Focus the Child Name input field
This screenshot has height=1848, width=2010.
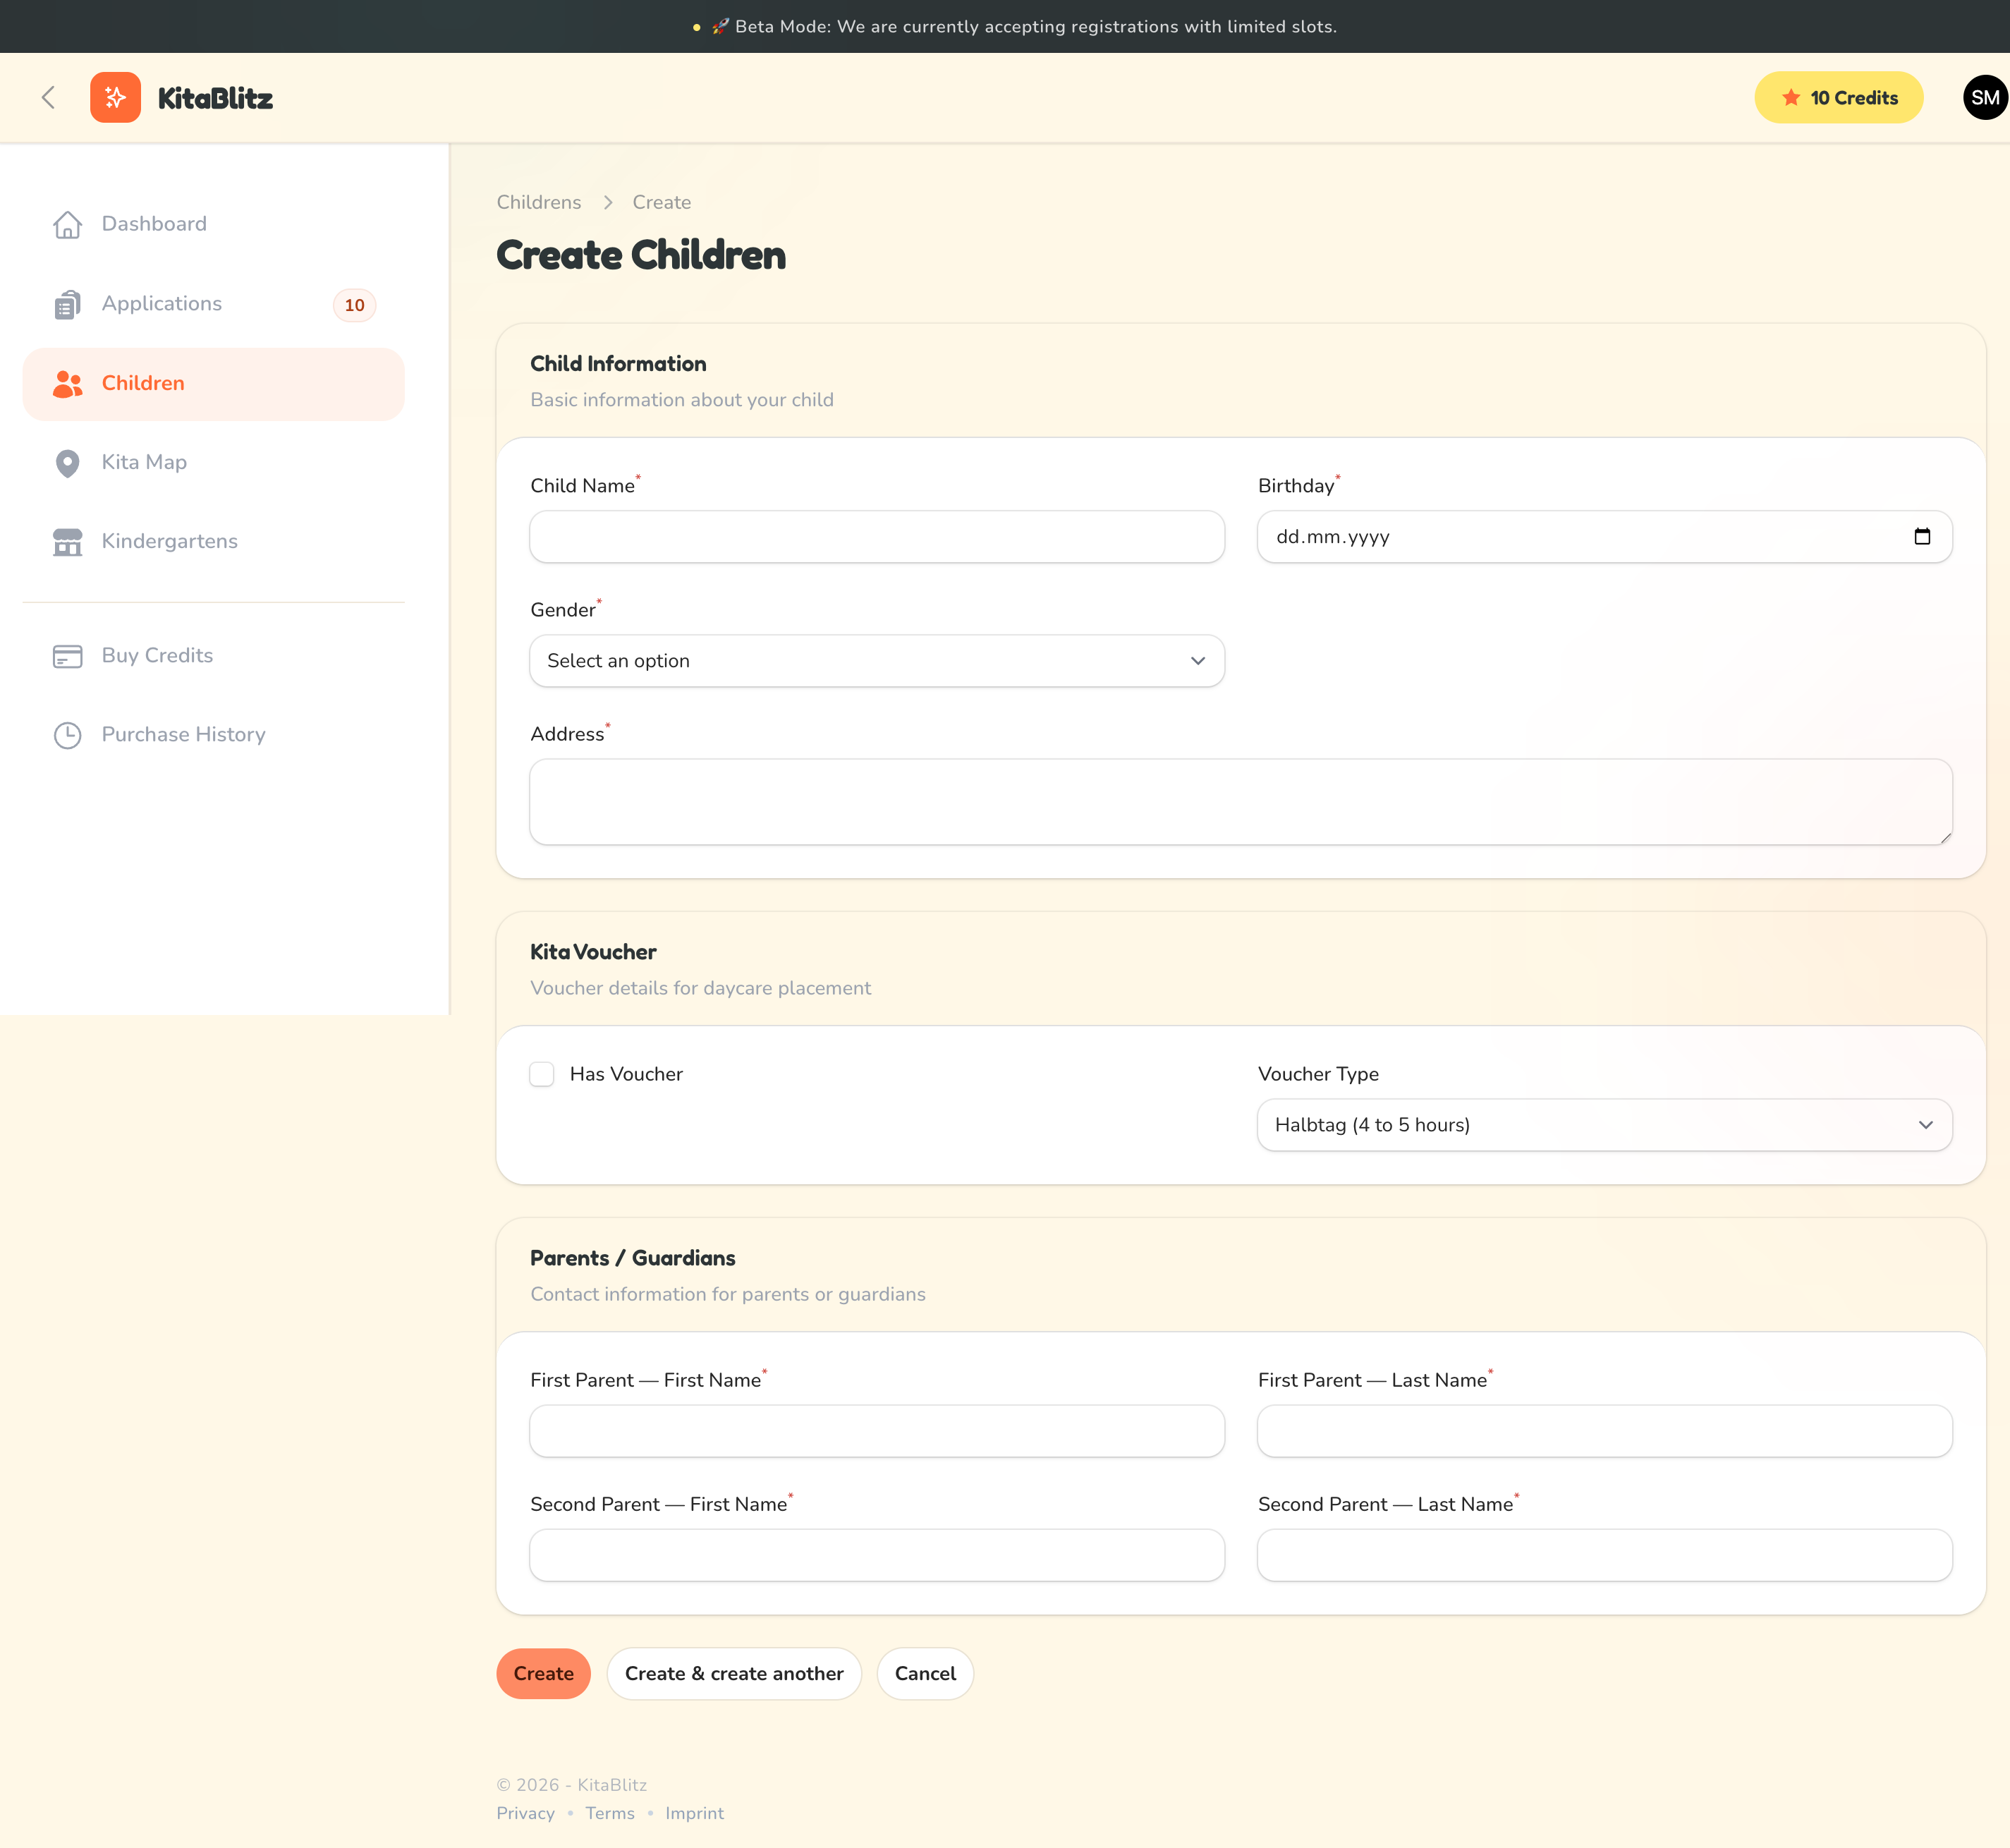click(x=876, y=537)
